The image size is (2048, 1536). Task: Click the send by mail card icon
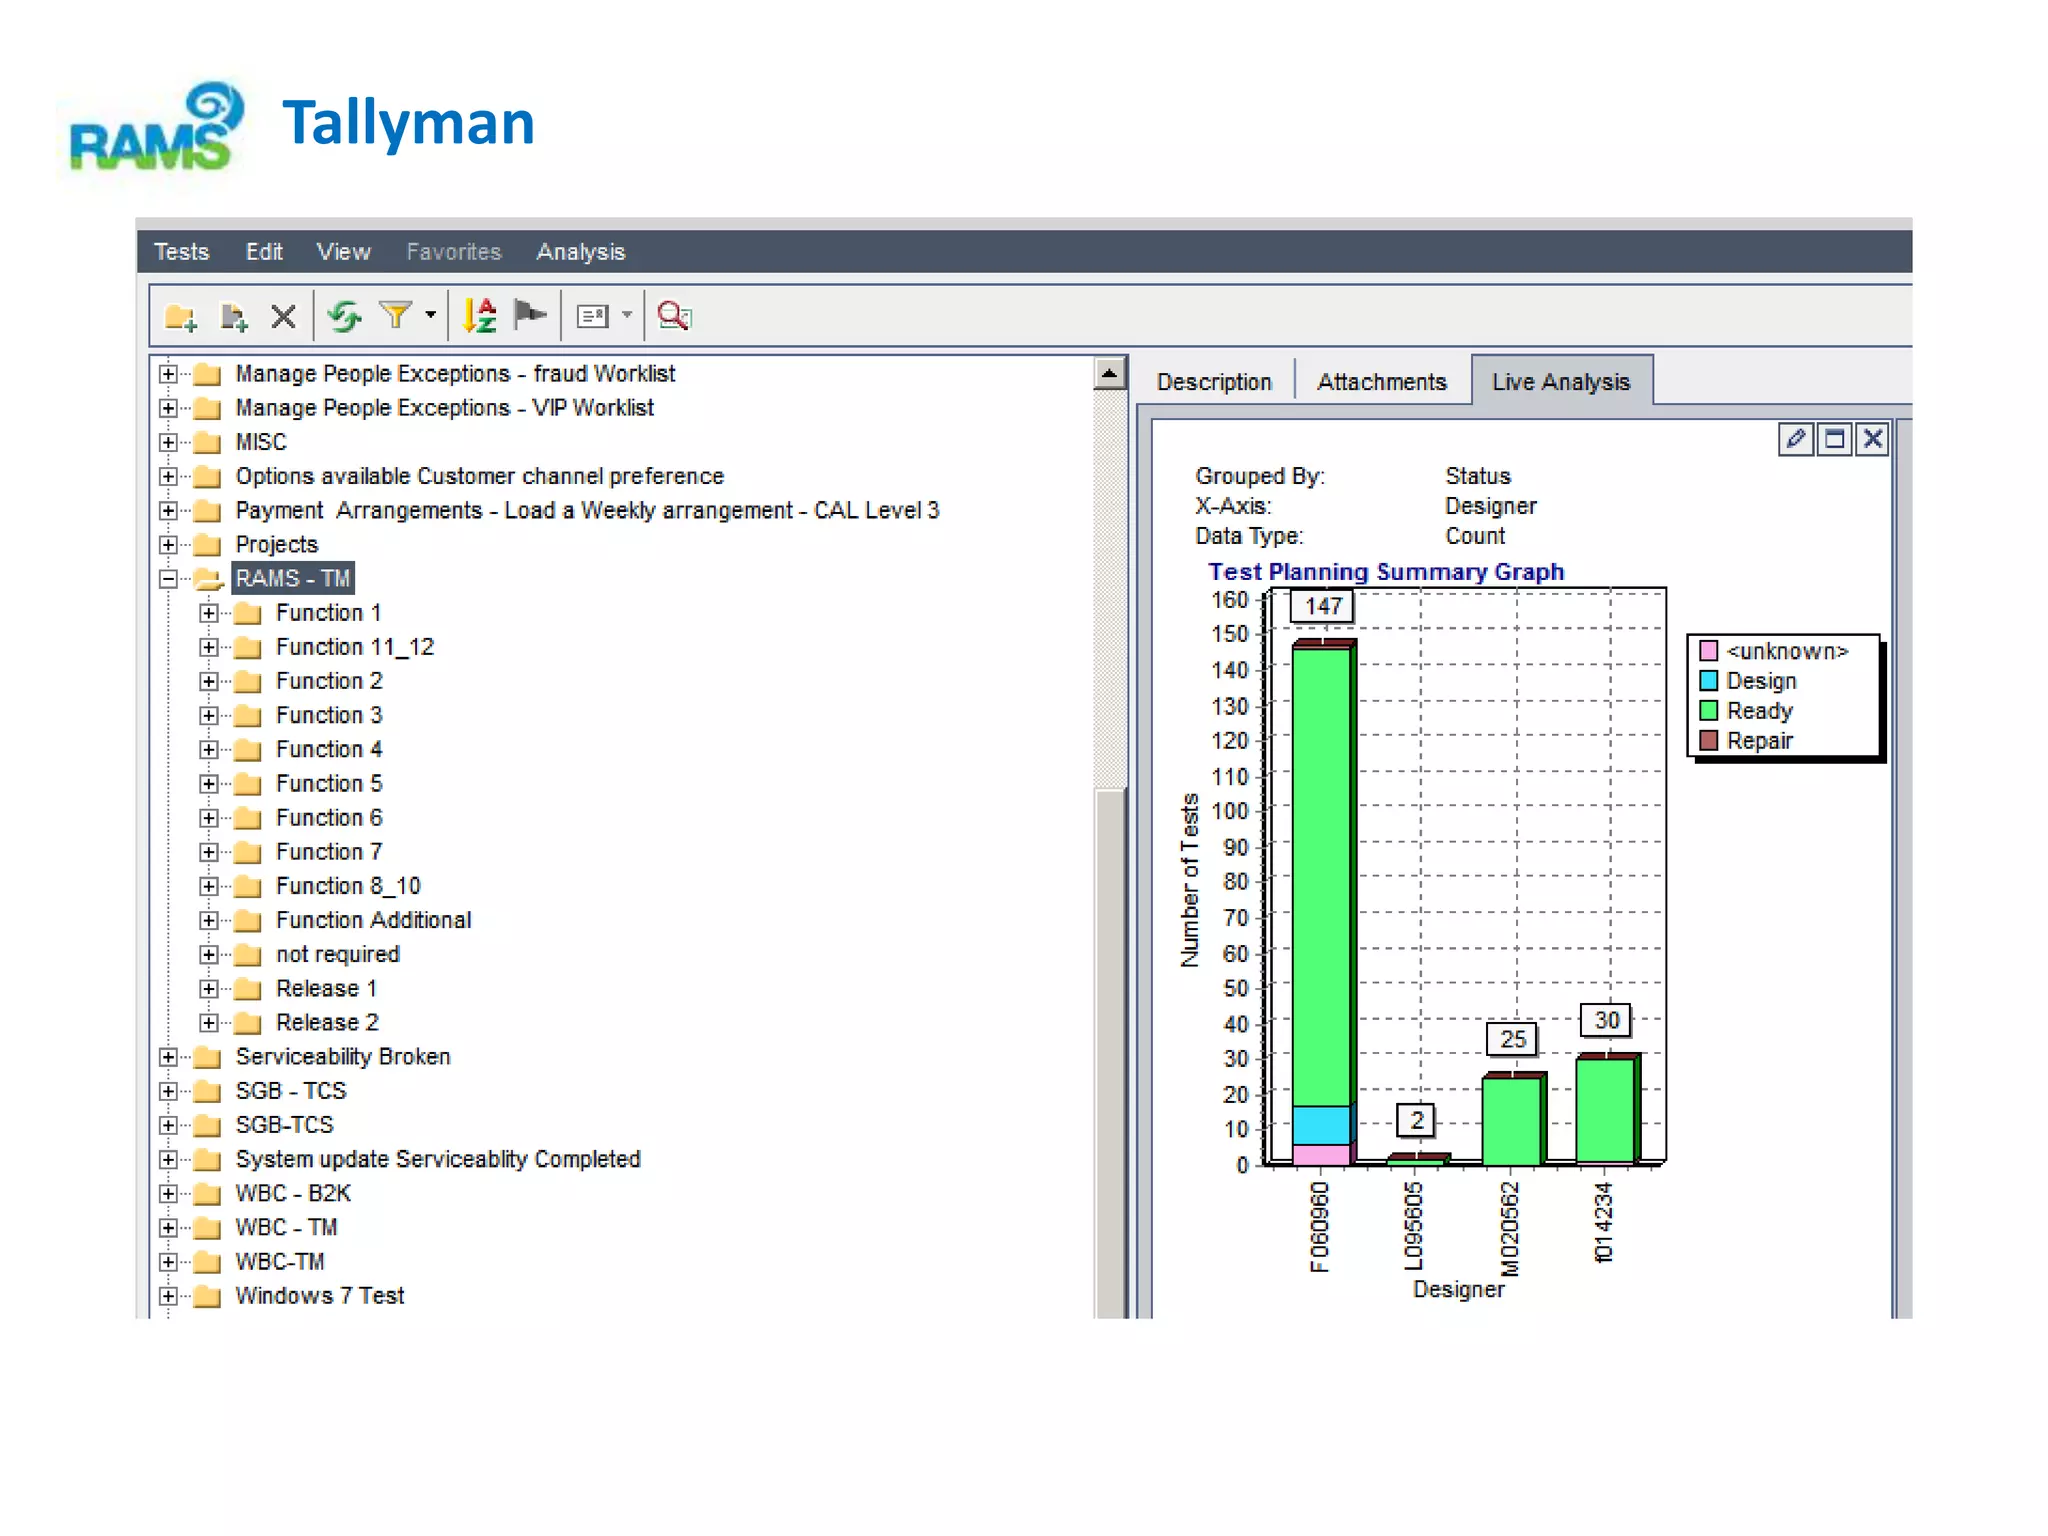593,317
